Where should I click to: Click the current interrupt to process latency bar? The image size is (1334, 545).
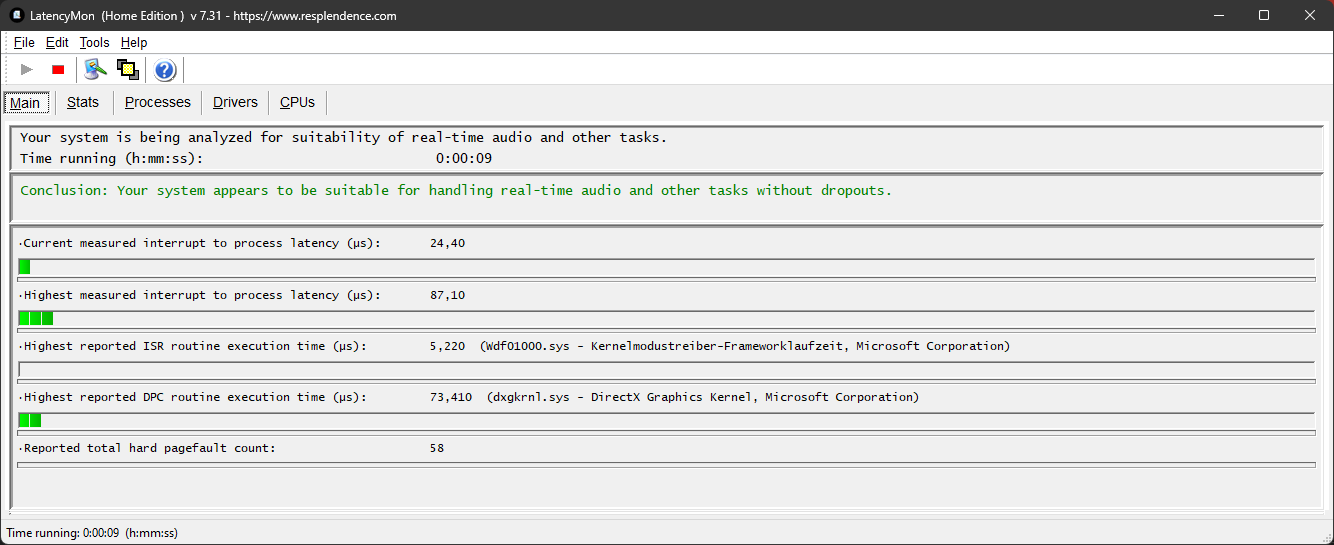666,266
